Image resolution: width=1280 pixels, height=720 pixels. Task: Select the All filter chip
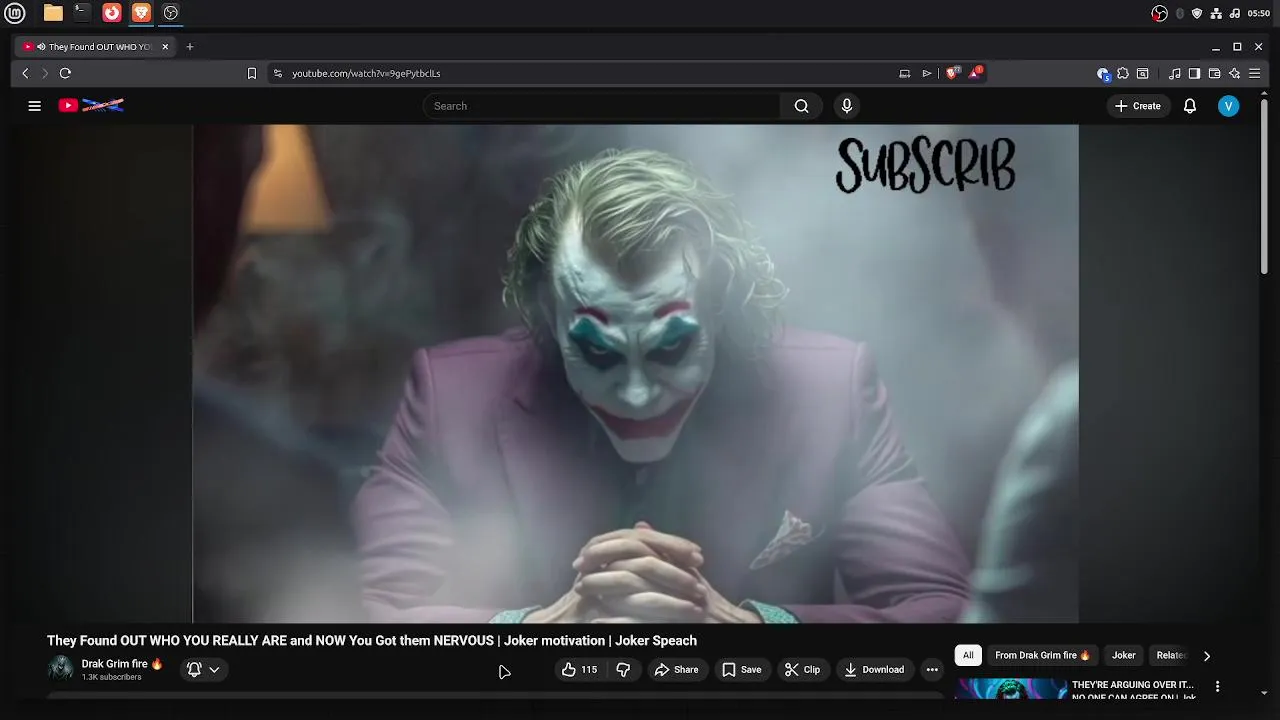(968, 656)
